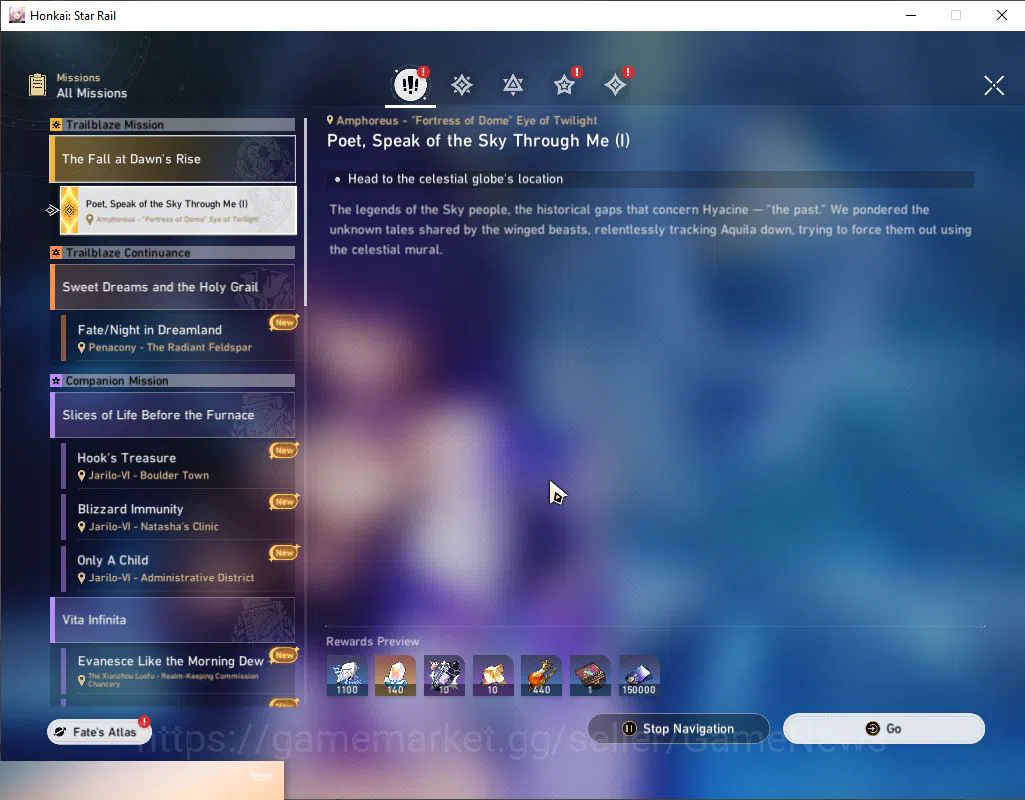
Task: Click Stop Navigation button
Action: click(x=679, y=728)
